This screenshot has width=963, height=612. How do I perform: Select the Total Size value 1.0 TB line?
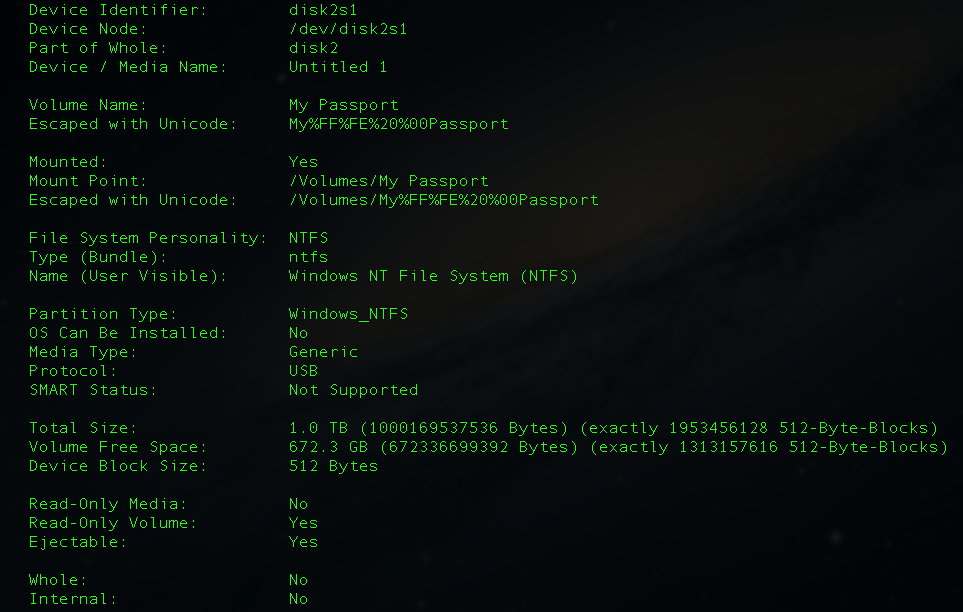[x=614, y=428]
